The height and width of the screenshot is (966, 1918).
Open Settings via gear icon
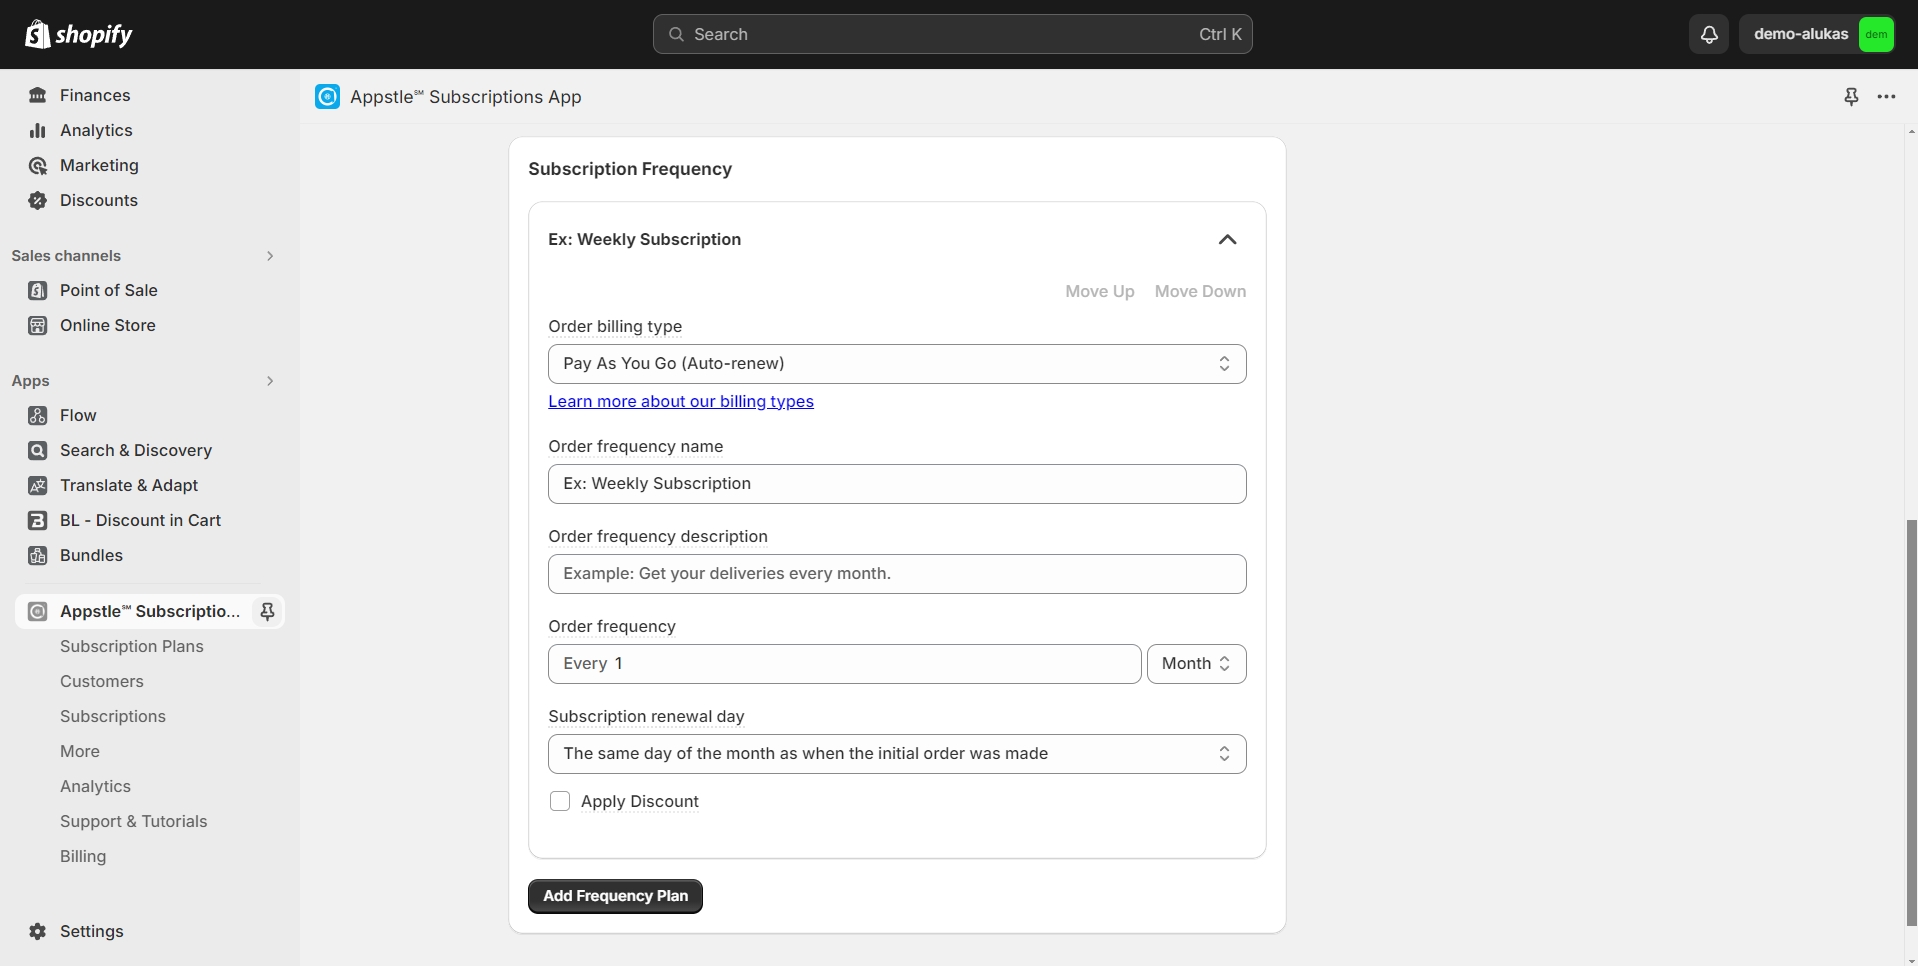point(38,931)
